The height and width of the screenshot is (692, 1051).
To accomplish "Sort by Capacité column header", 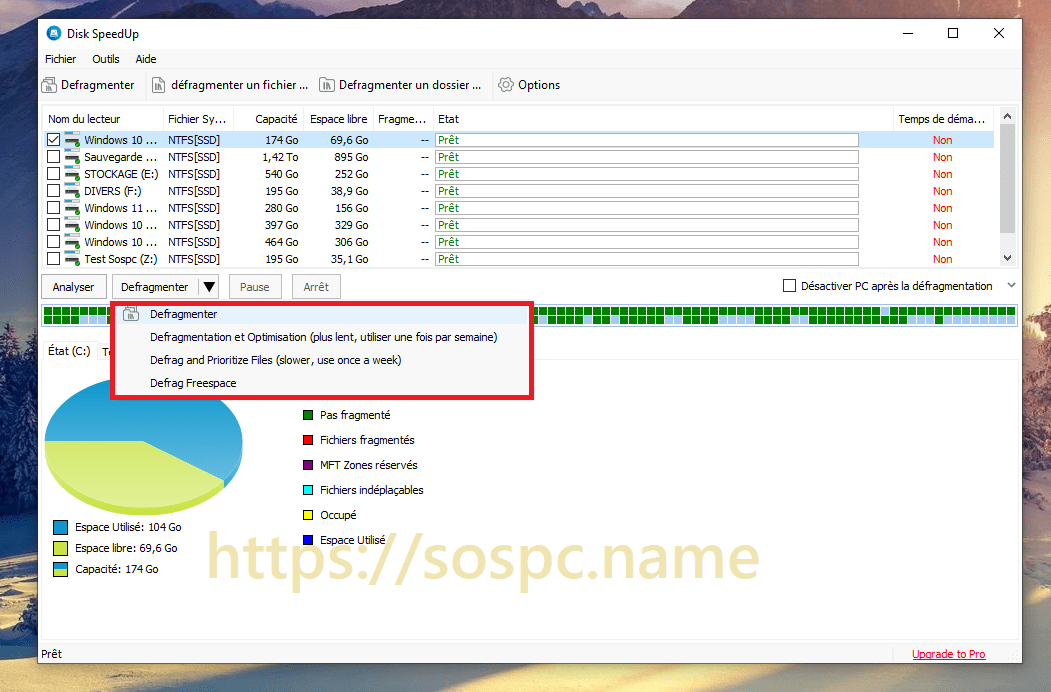I will [269, 119].
